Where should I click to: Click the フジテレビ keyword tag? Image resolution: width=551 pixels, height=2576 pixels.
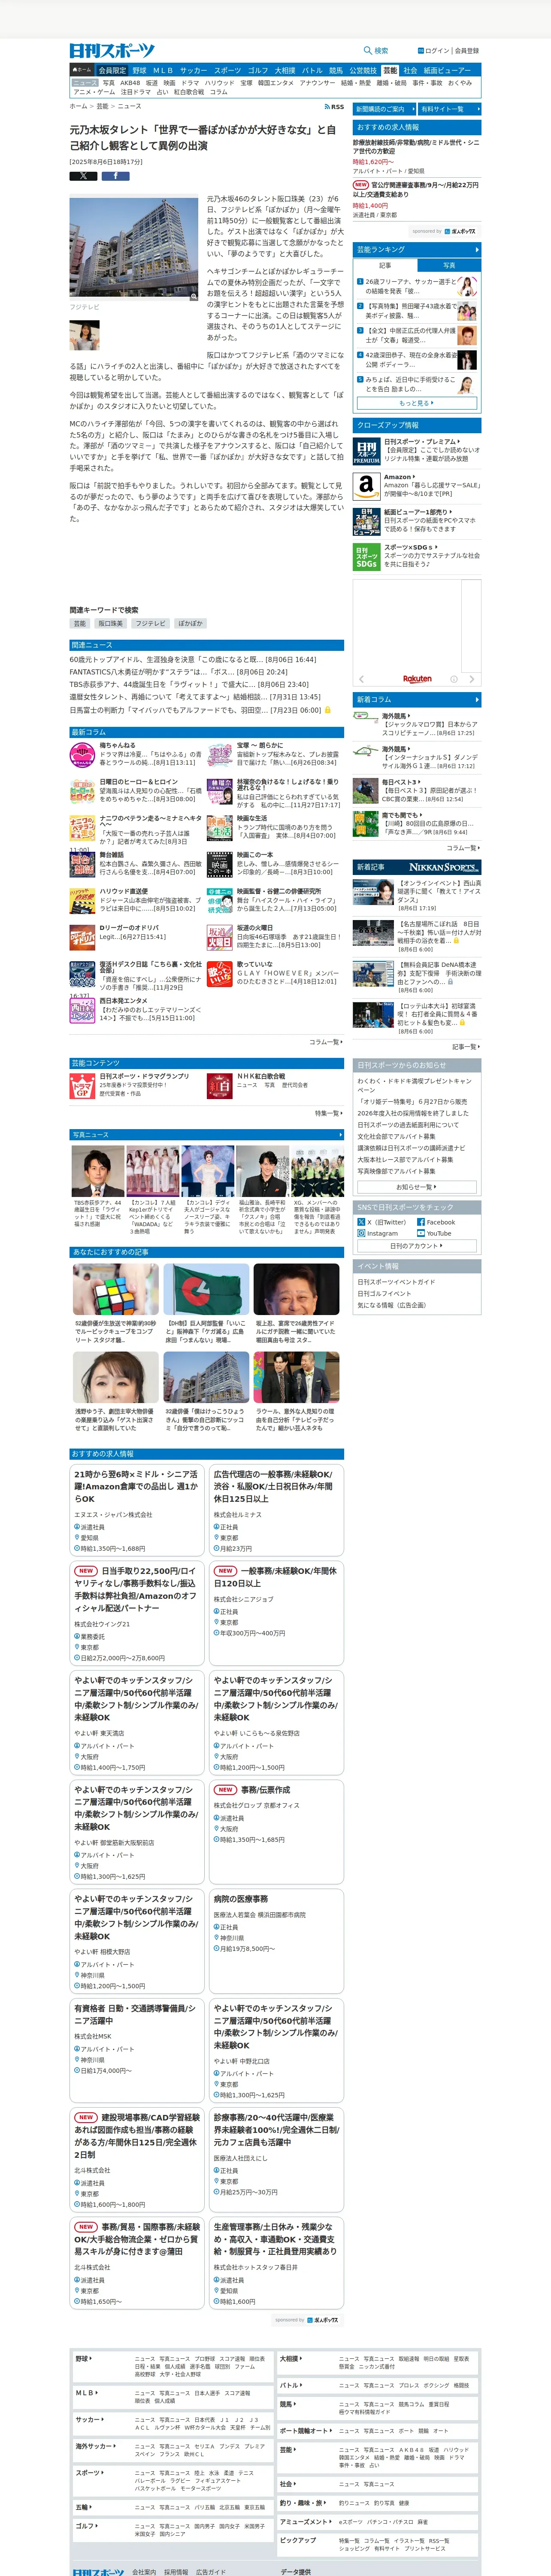151,623
